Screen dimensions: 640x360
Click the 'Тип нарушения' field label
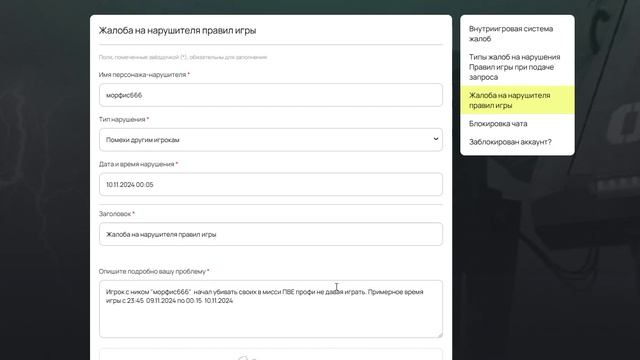click(124, 119)
